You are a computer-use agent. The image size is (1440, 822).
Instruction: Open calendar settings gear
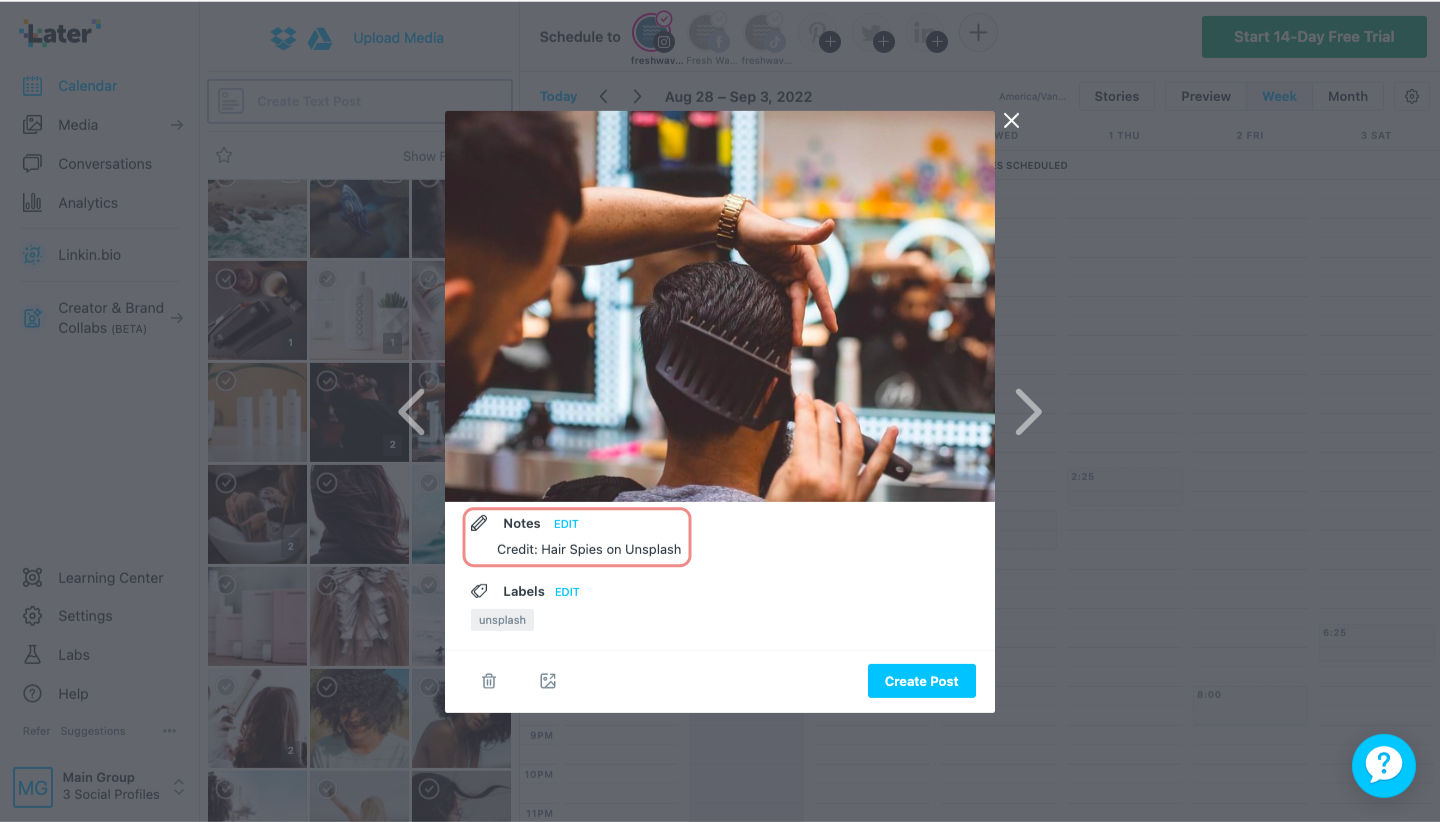(1412, 96)
